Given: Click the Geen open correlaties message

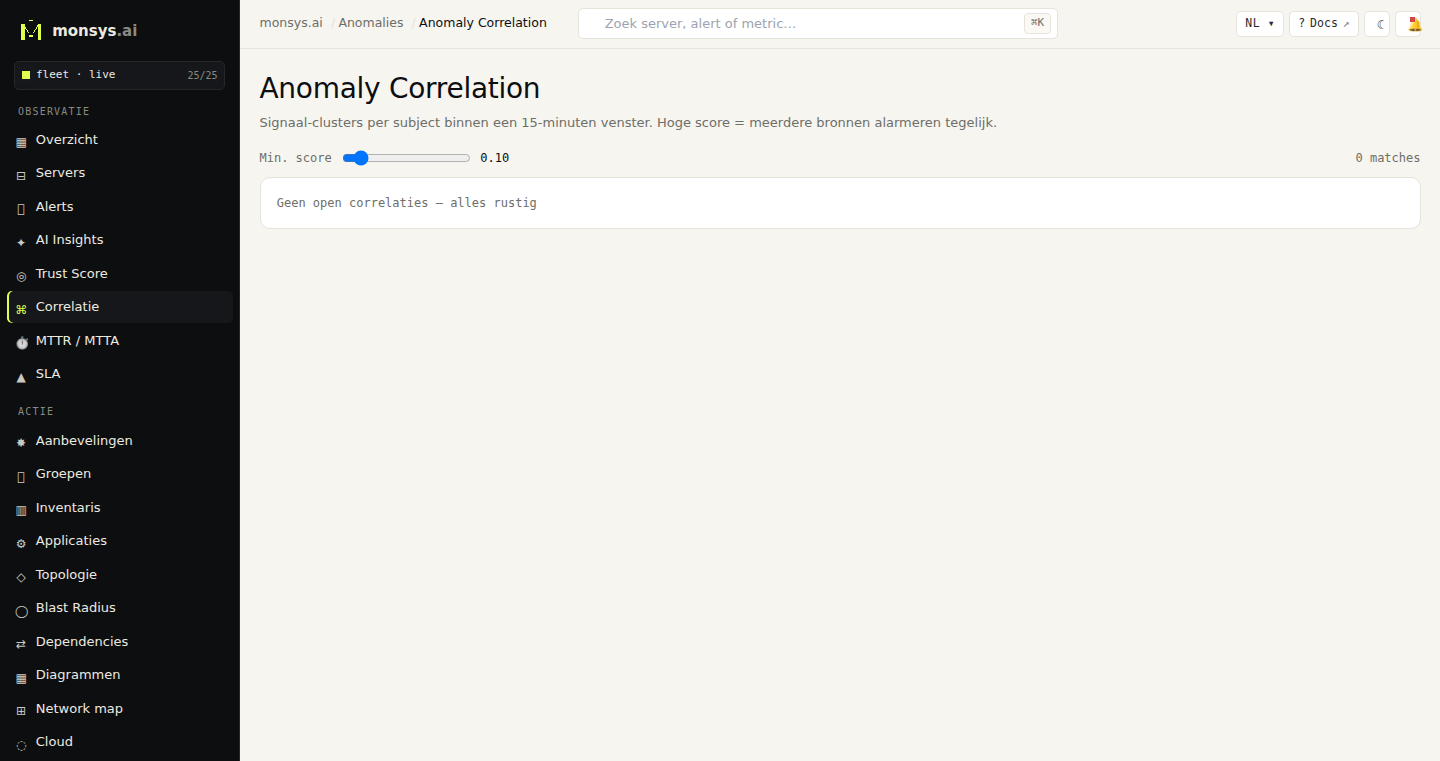Looking at the screenshot, I should (x=407, y=203).
